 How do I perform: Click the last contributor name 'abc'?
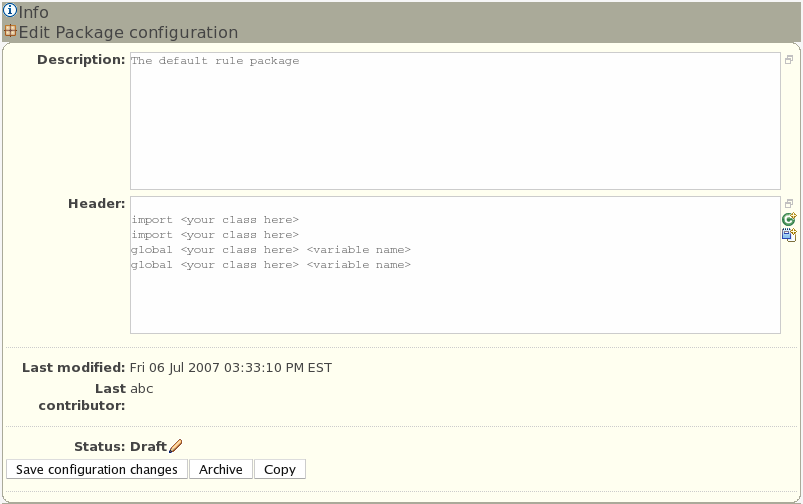click(142, 389)
